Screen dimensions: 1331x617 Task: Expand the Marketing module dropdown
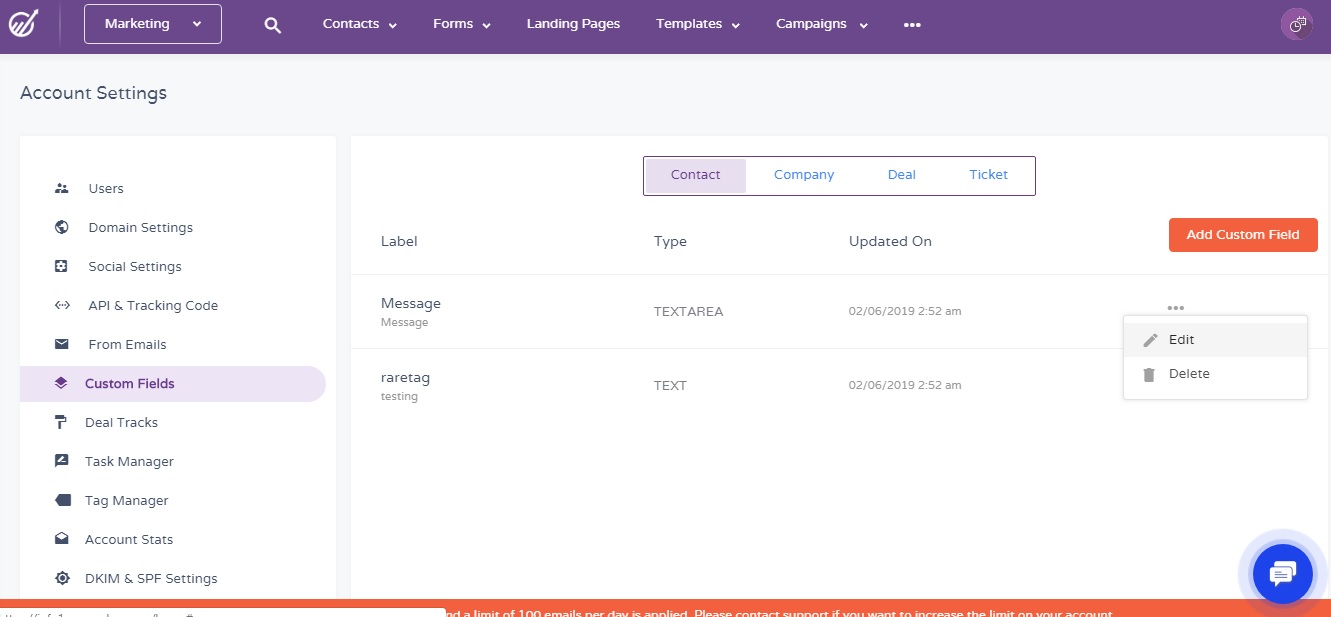point(152,24)
